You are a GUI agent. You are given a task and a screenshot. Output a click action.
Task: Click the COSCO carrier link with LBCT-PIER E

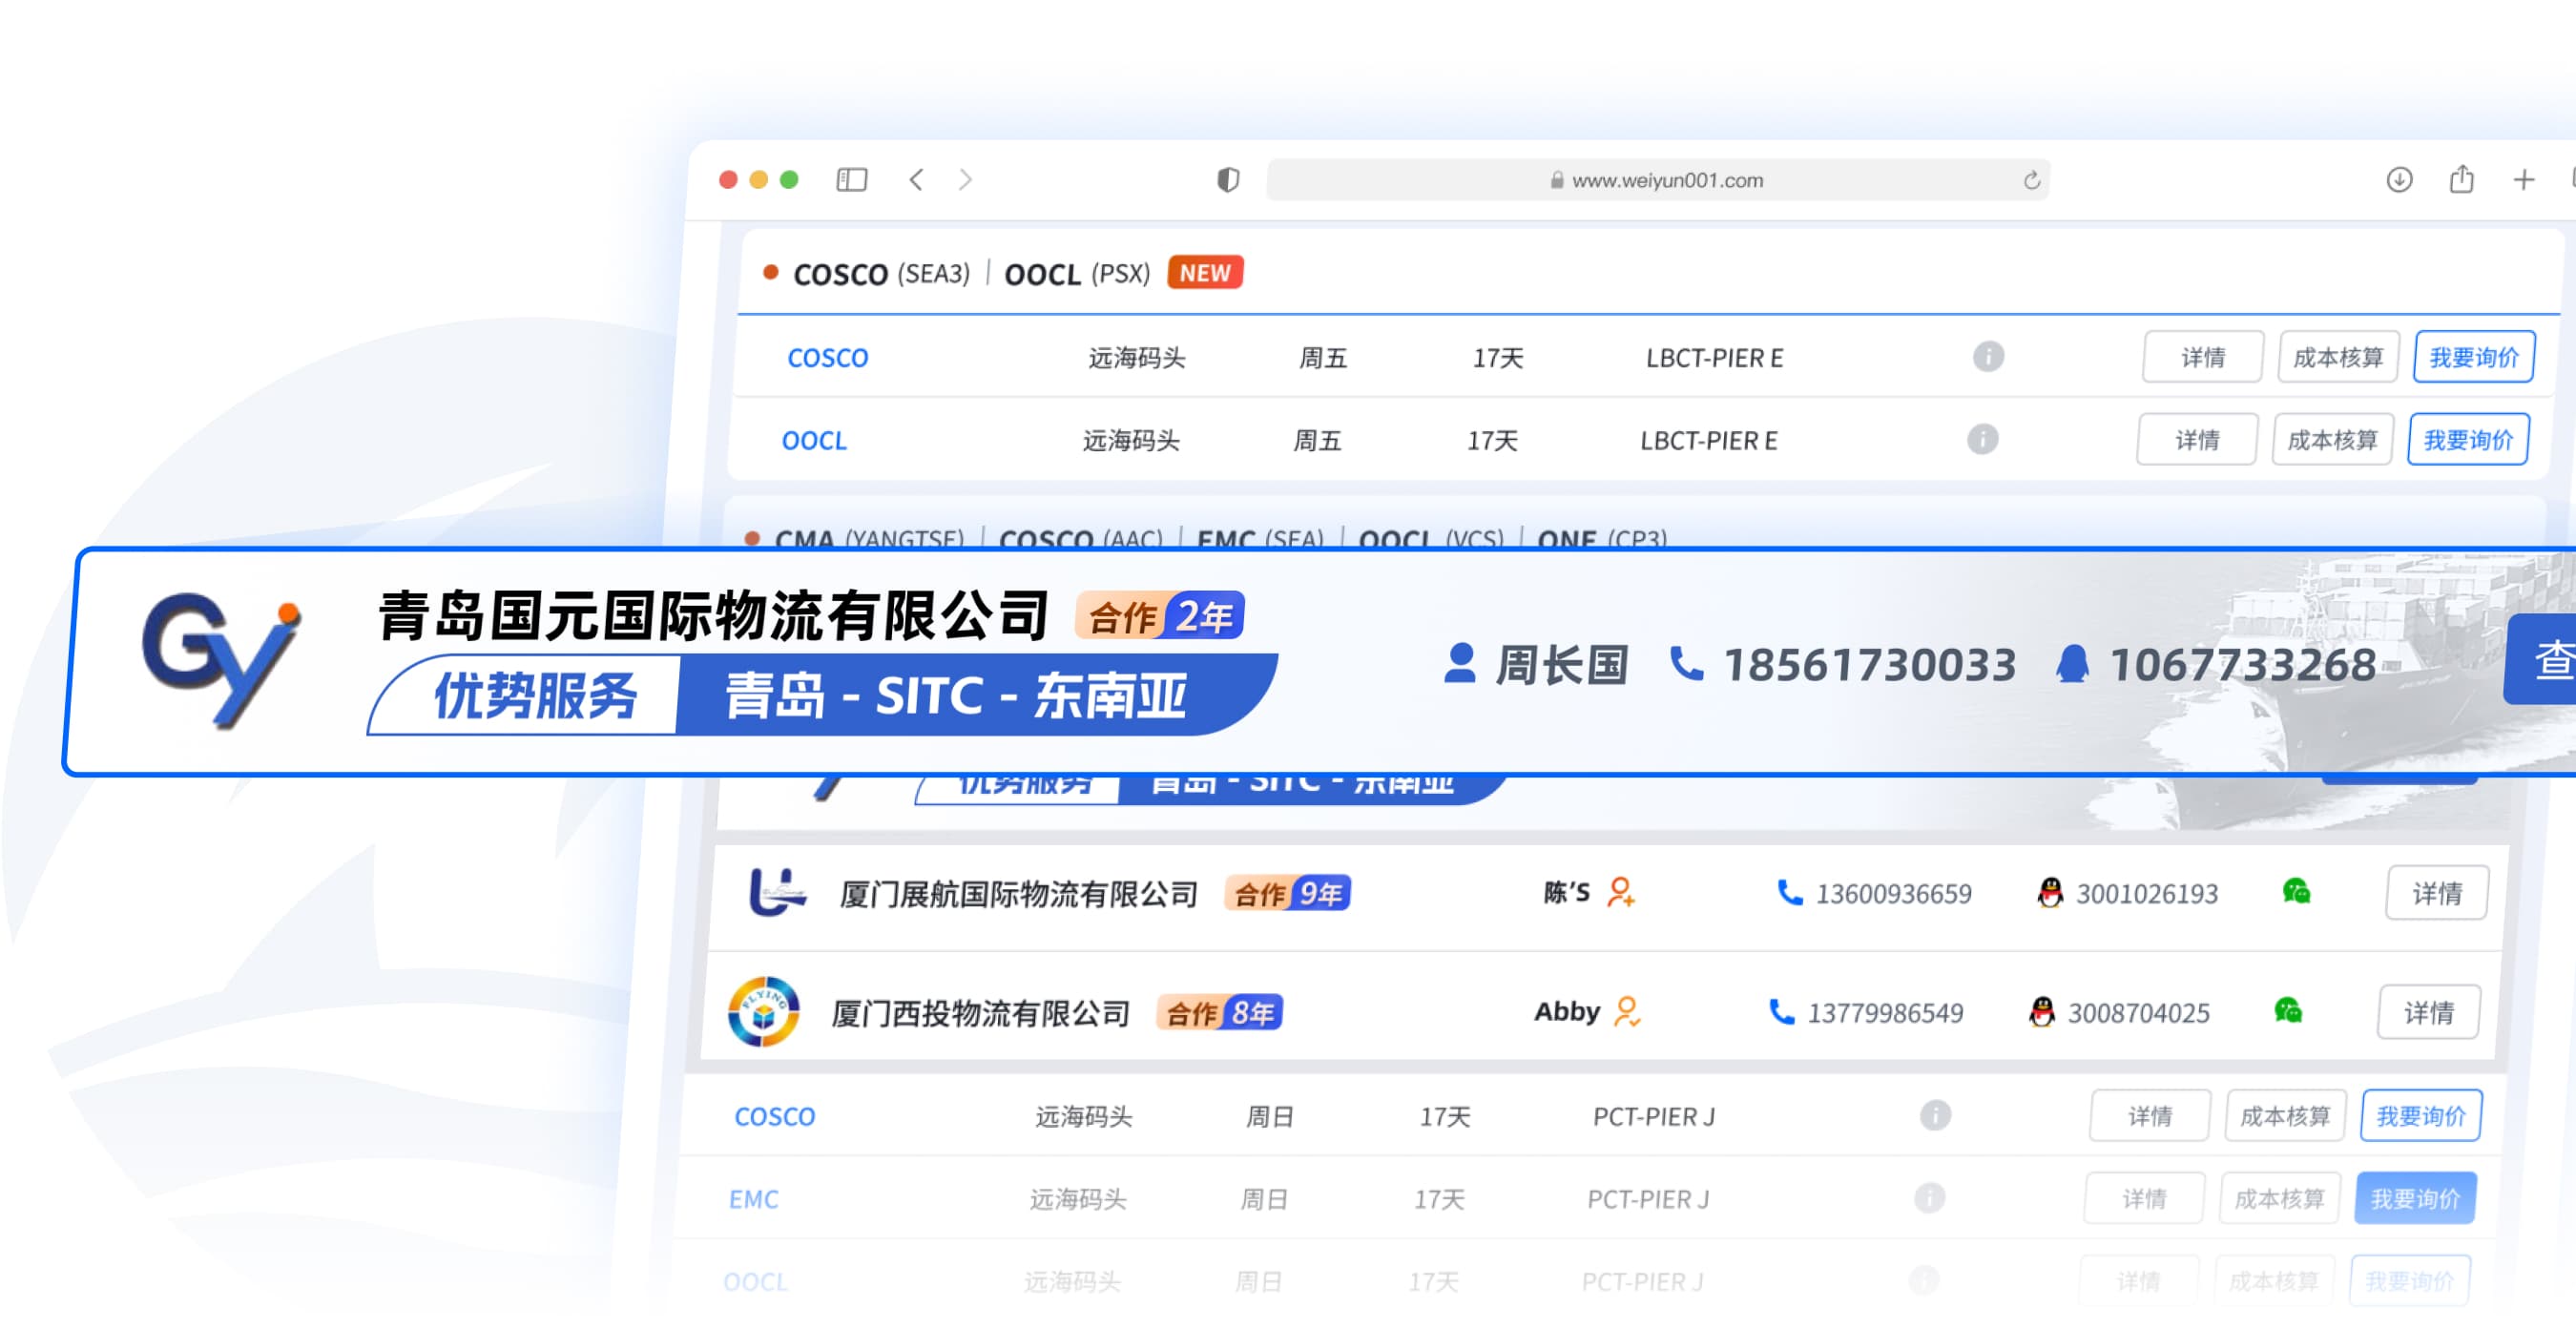[x=828, y=357]
